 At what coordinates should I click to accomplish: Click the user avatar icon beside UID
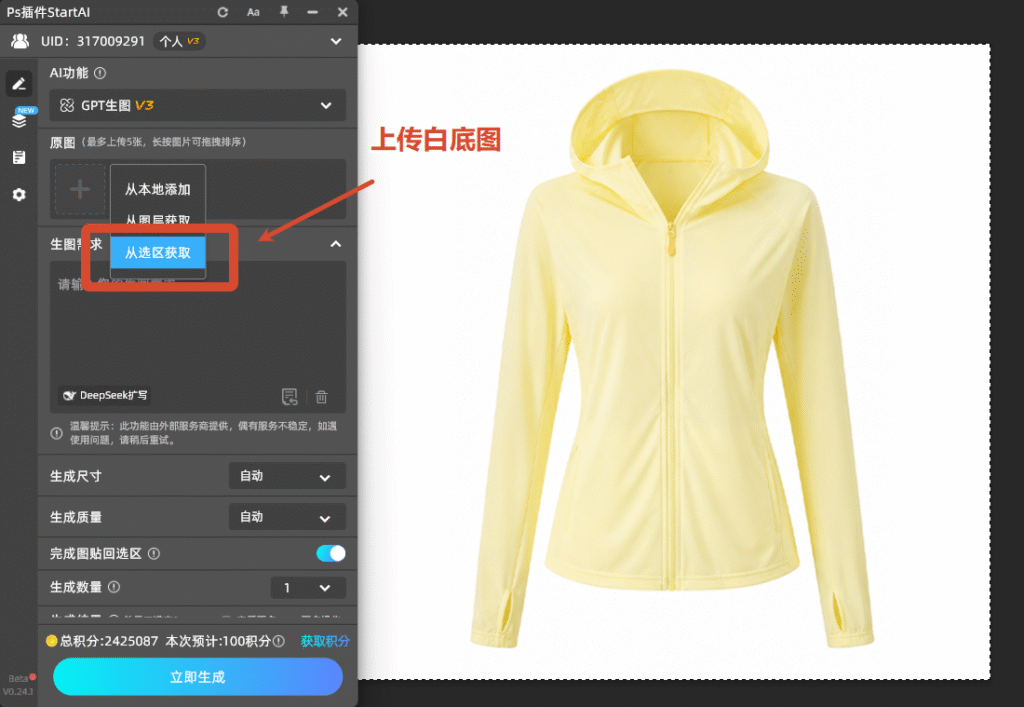click(20, 41)
